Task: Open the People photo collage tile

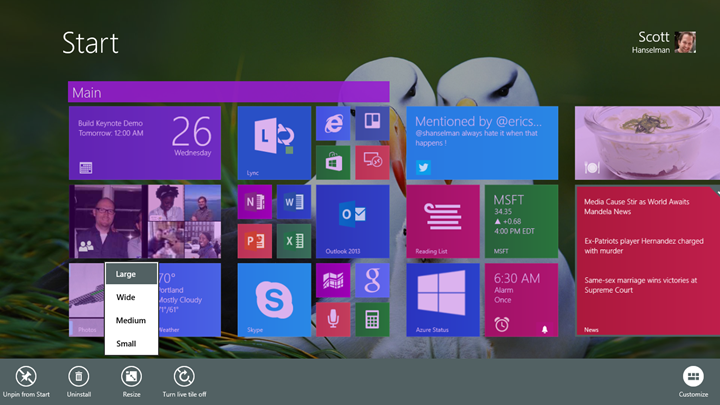Action: (145, 221)
